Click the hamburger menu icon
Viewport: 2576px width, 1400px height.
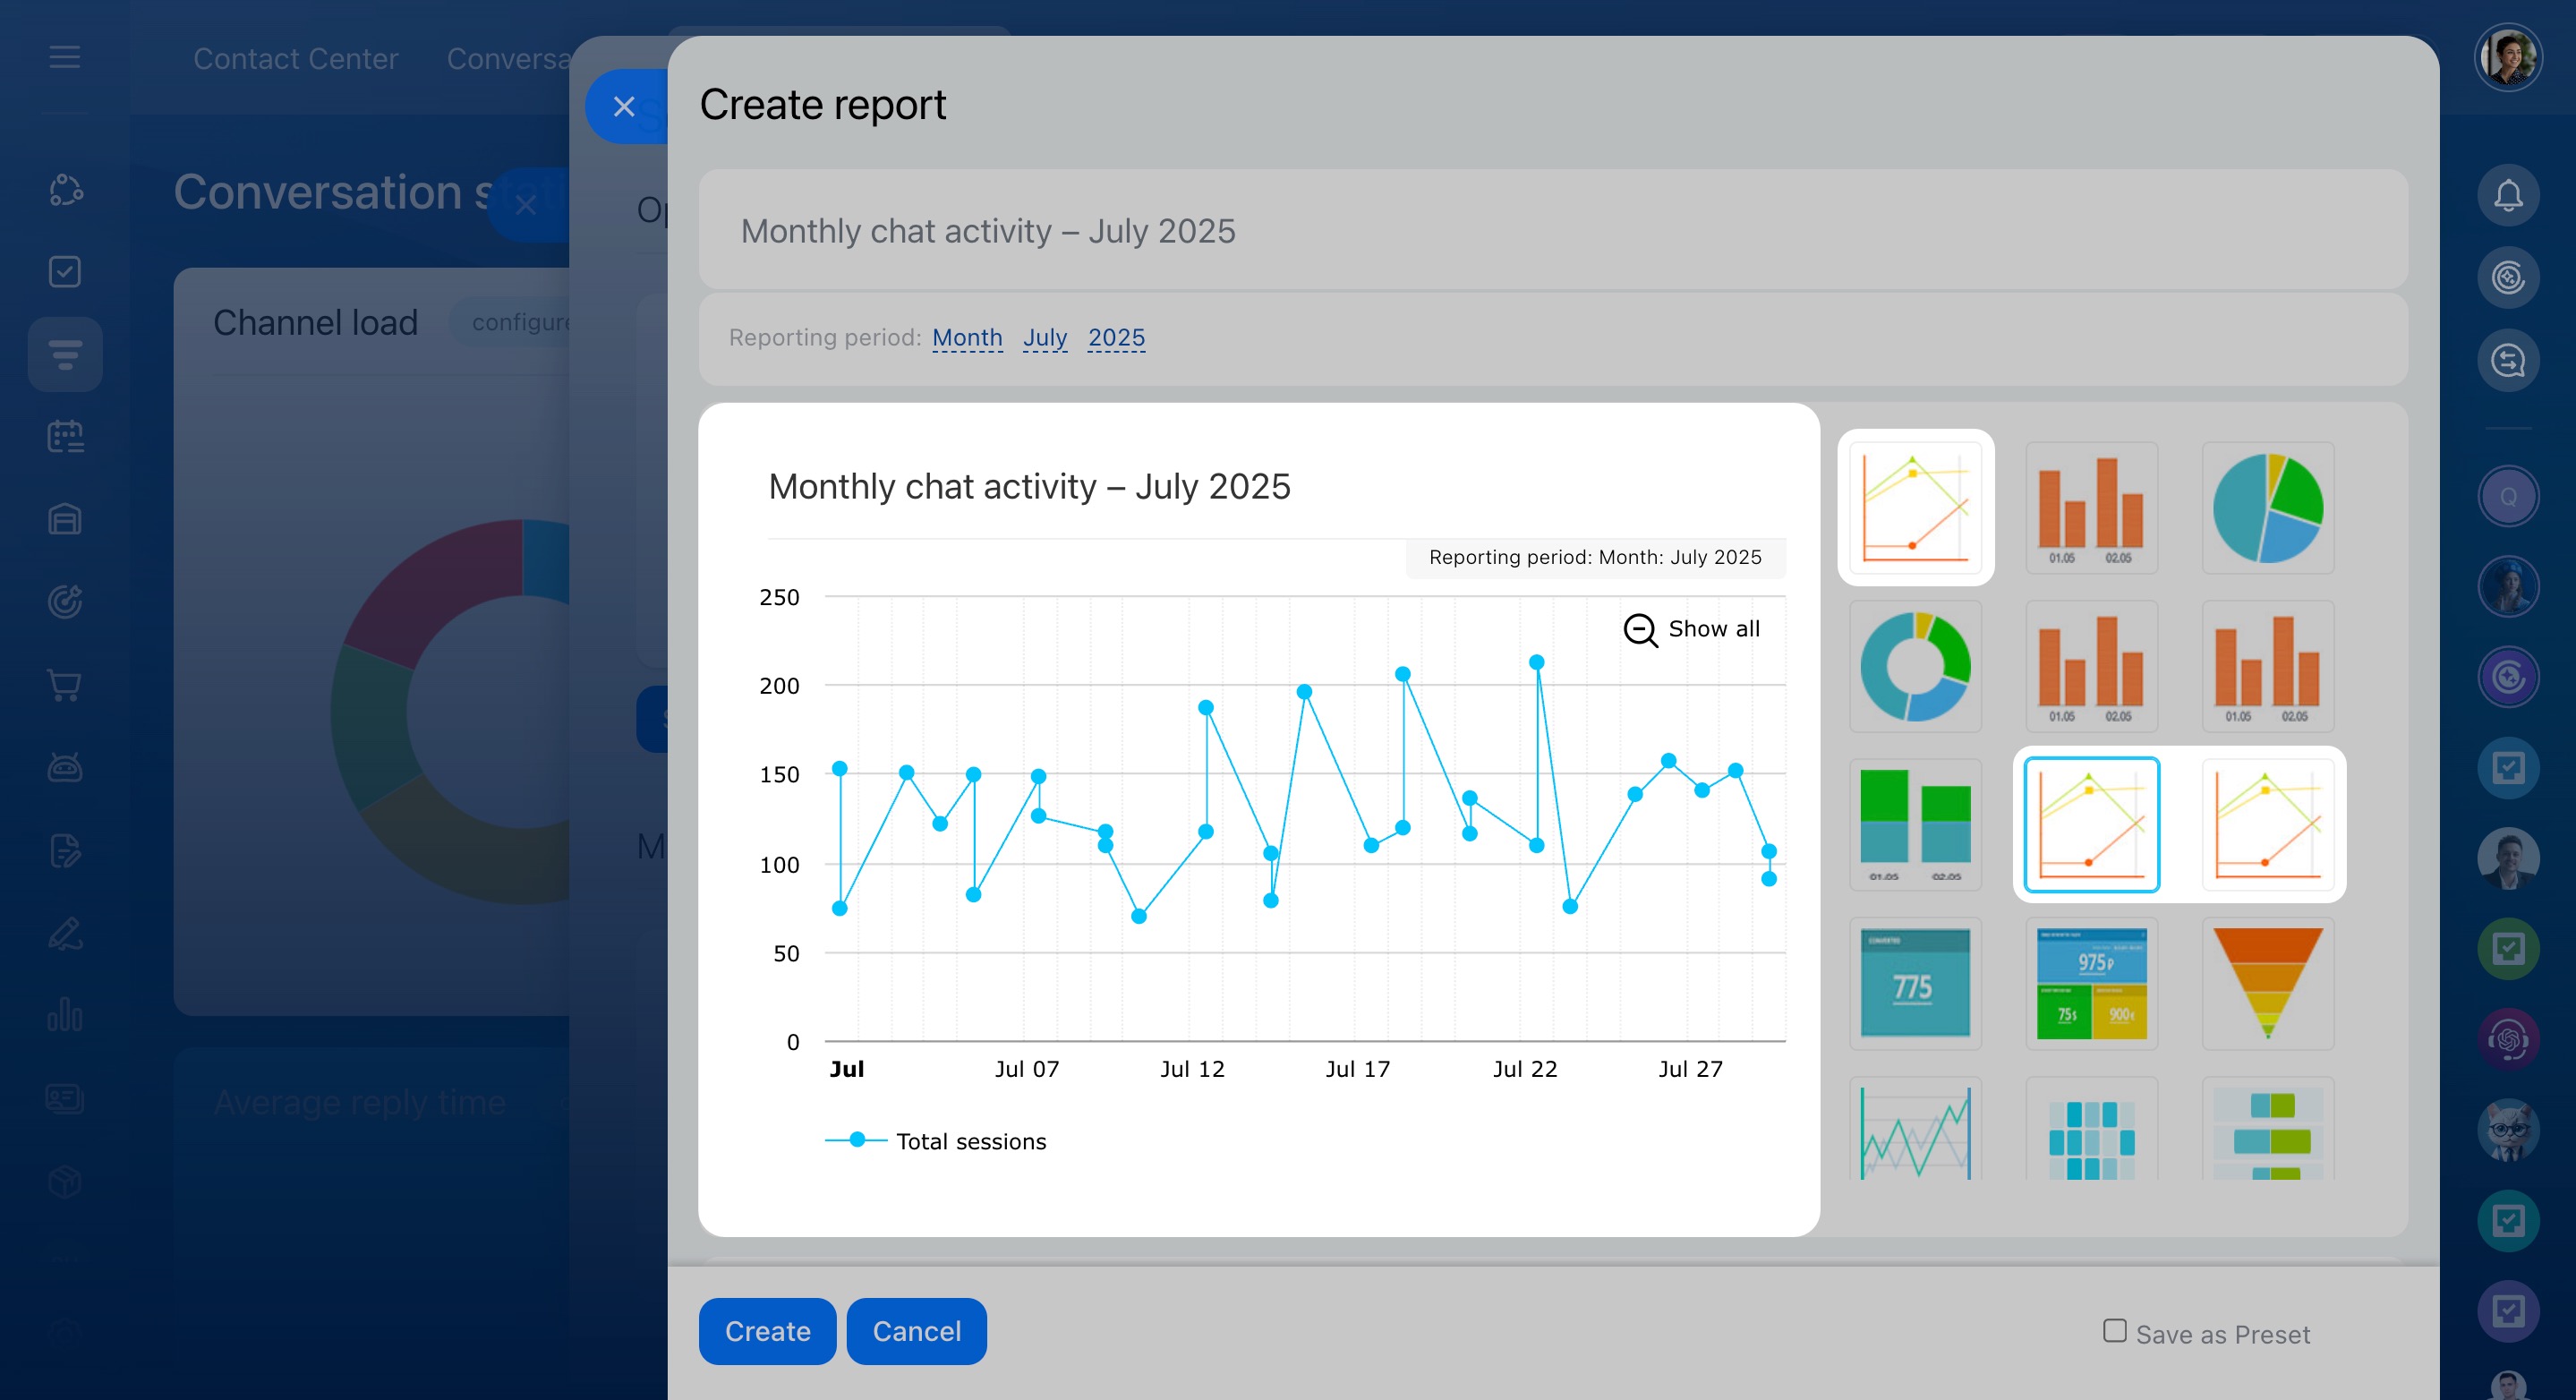pos(64,57)
